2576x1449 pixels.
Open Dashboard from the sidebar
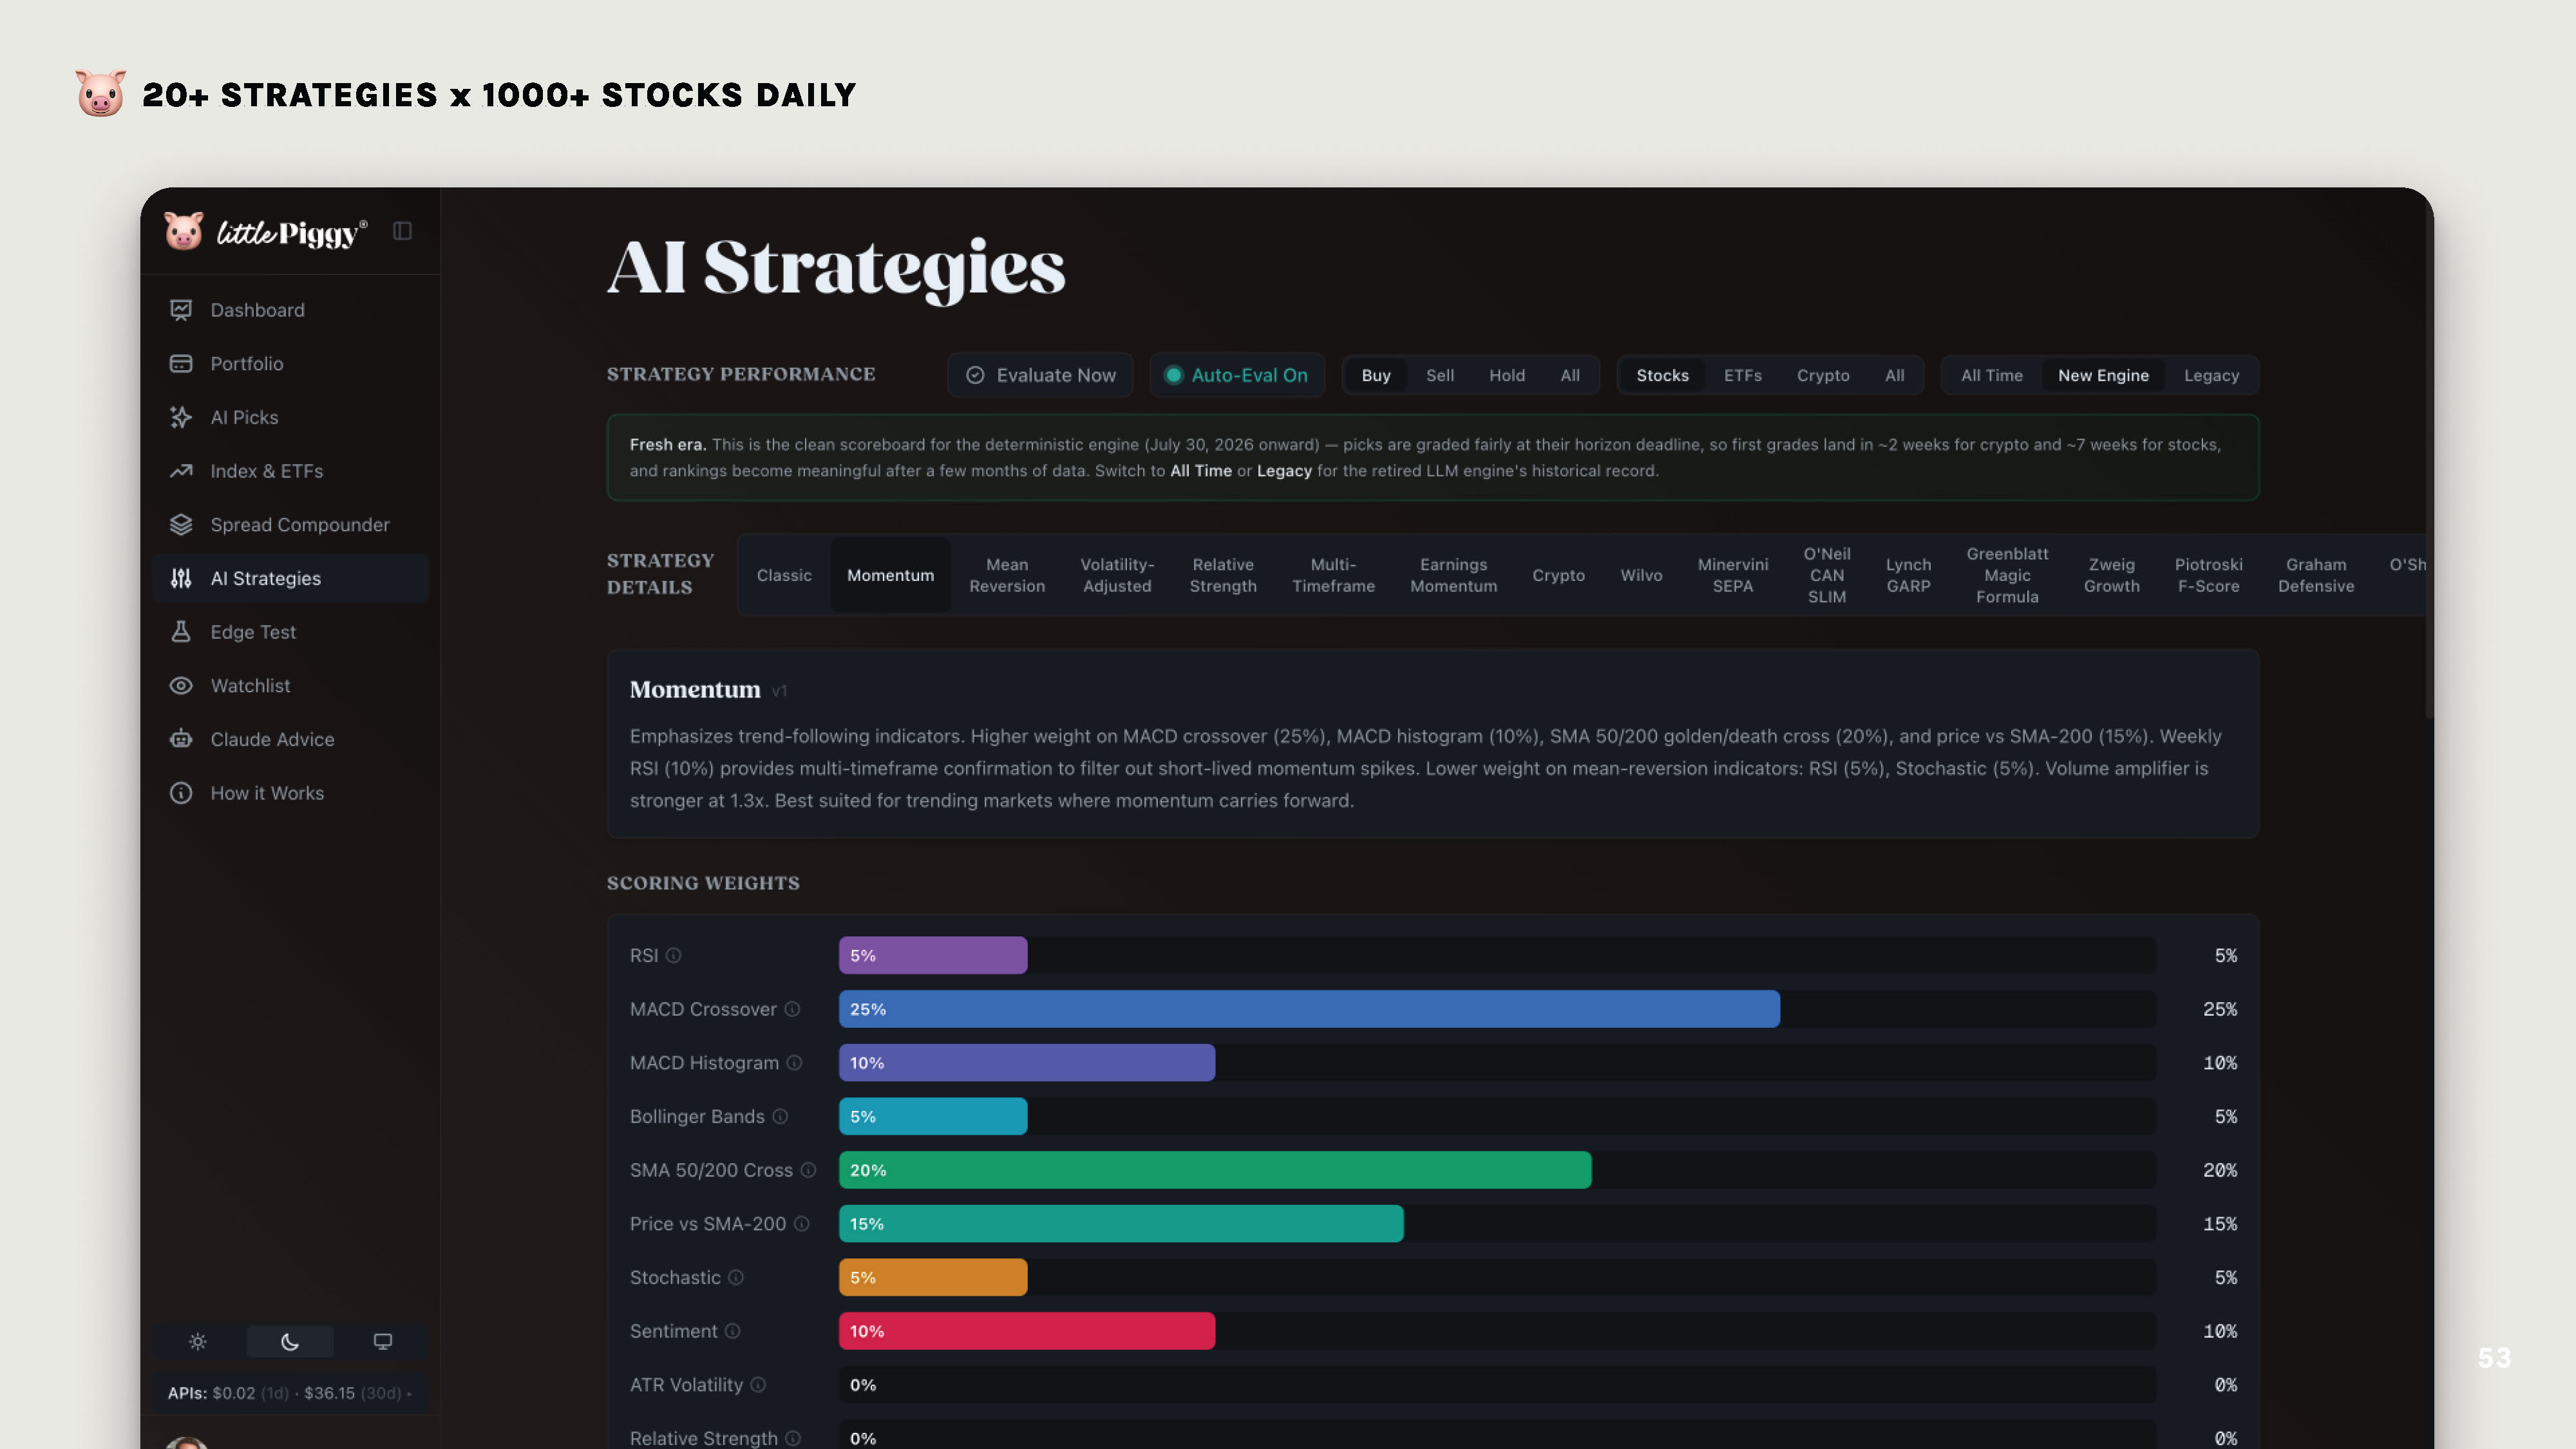coord(290,310)
